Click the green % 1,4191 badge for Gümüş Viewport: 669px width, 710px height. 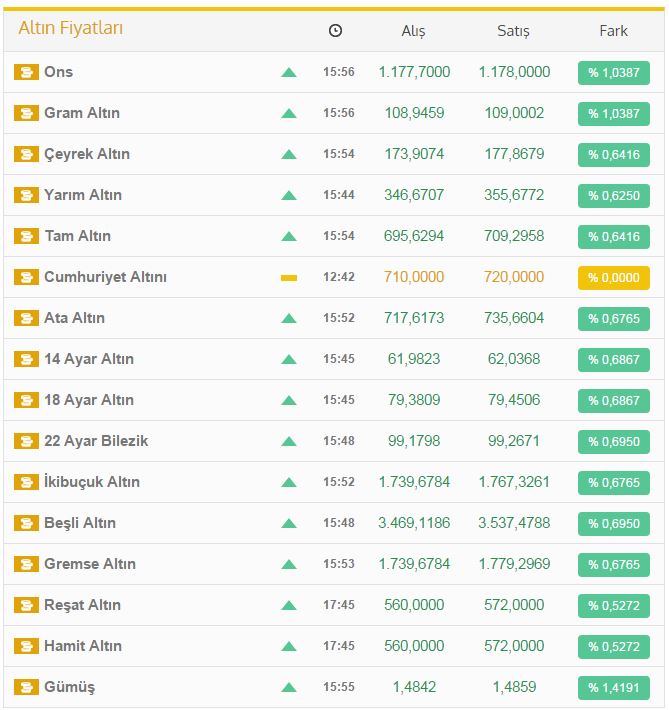pyautogui.click(x=613, y=687)
